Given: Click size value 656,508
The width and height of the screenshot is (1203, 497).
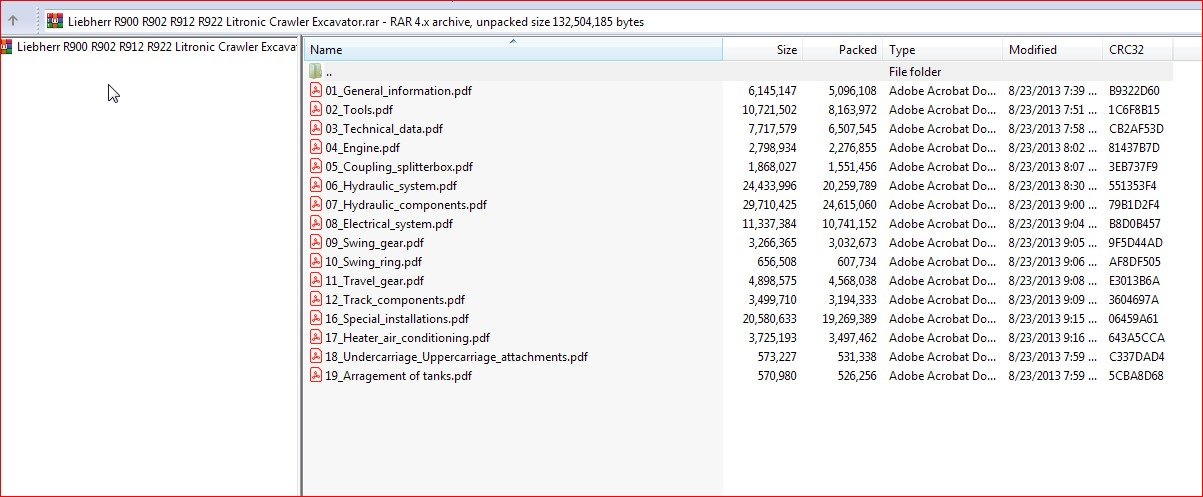Looking at the screenshot, I should tap(776, 262).
